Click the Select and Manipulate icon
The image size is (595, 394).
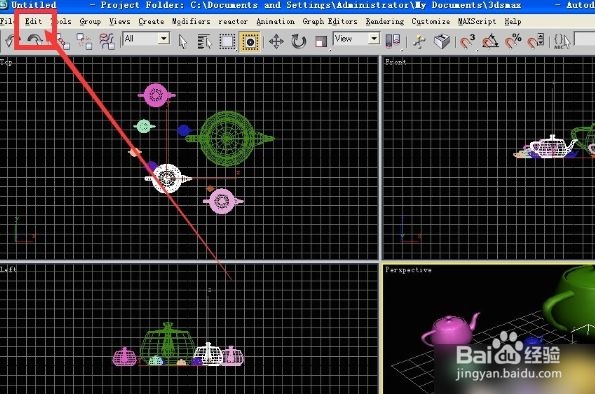[419, 41]
